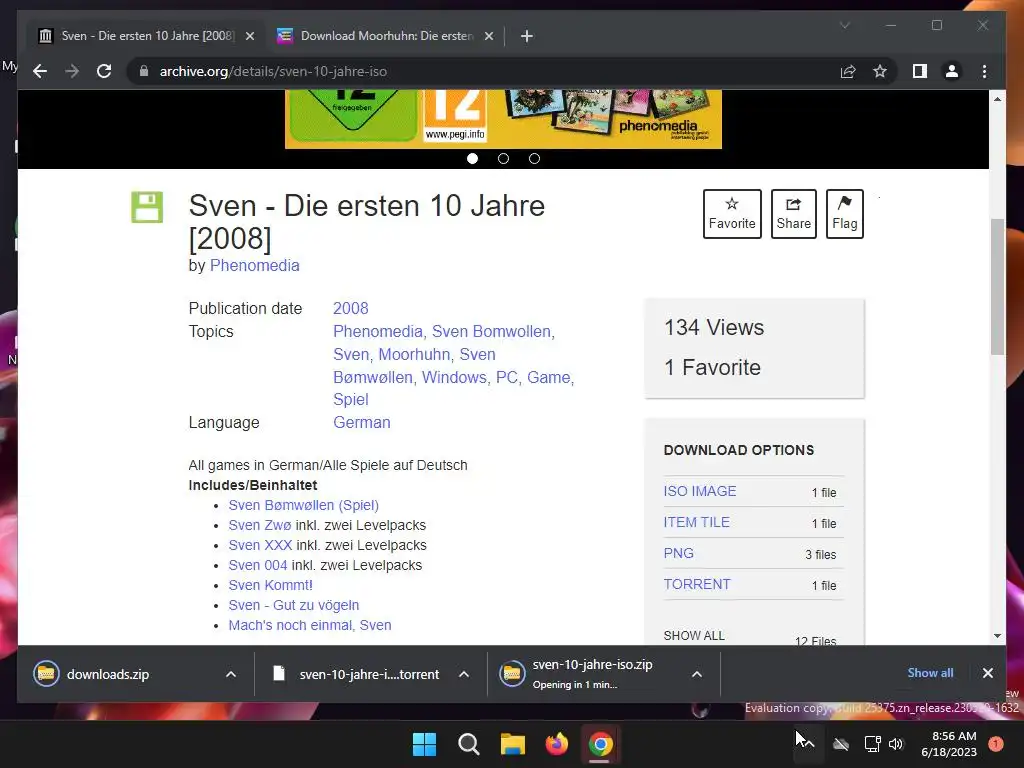Open the volume icon in system tray
Viewport: 1024px width, 768px height.
[896, 744]
